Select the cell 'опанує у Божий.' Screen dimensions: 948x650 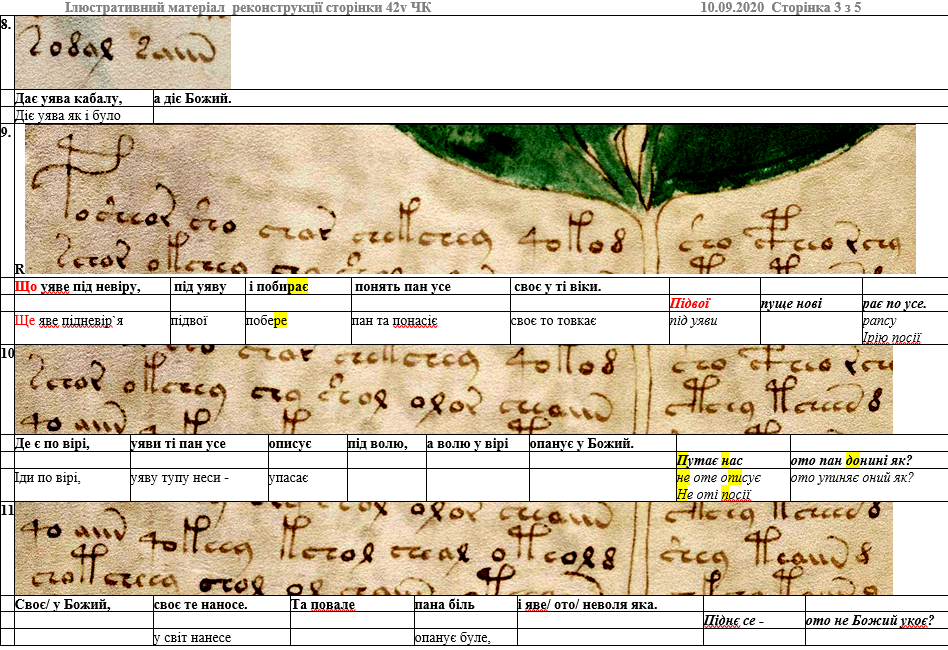point(603,443)
